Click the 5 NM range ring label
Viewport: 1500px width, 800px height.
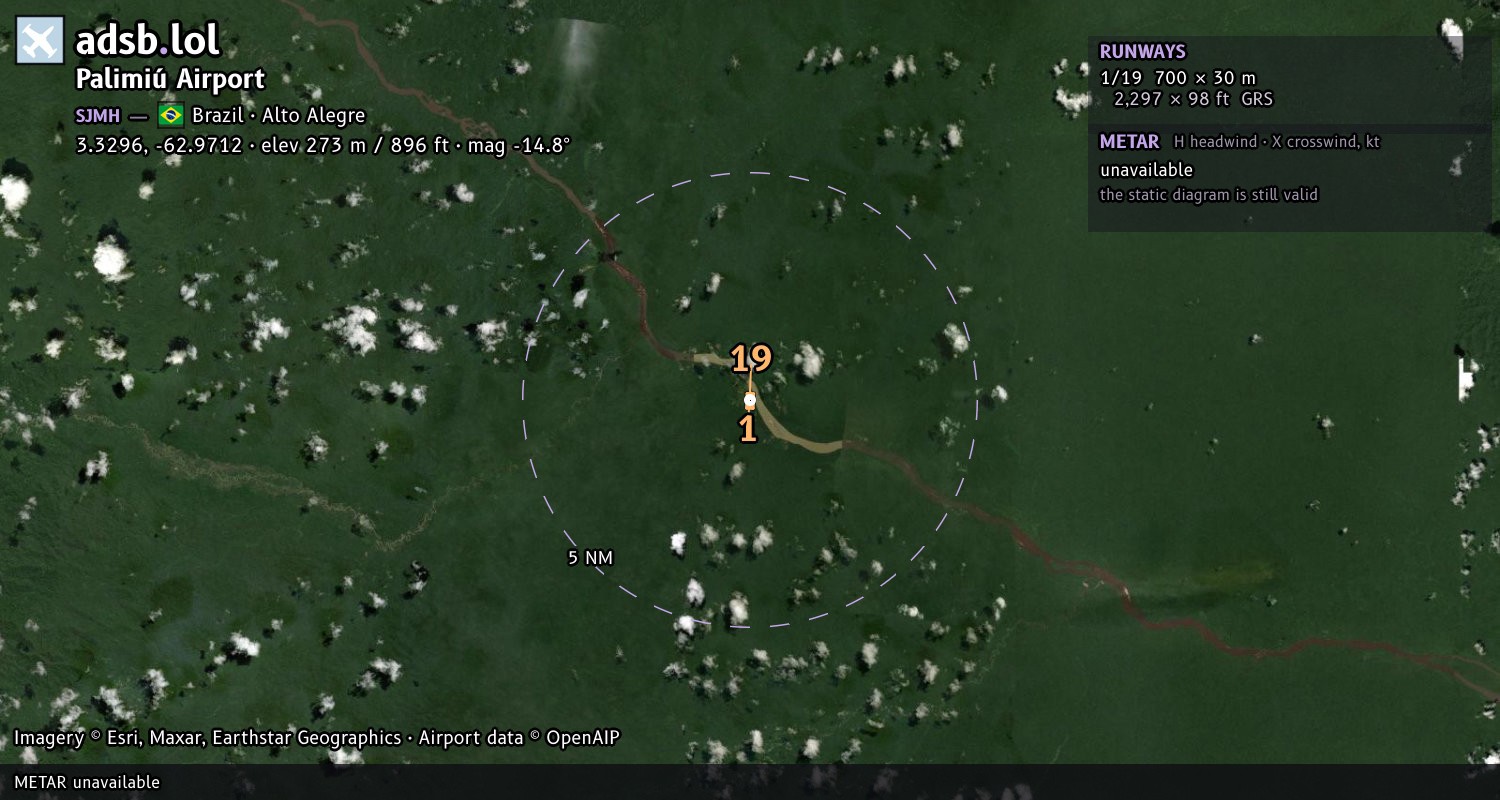pos(590,558)
